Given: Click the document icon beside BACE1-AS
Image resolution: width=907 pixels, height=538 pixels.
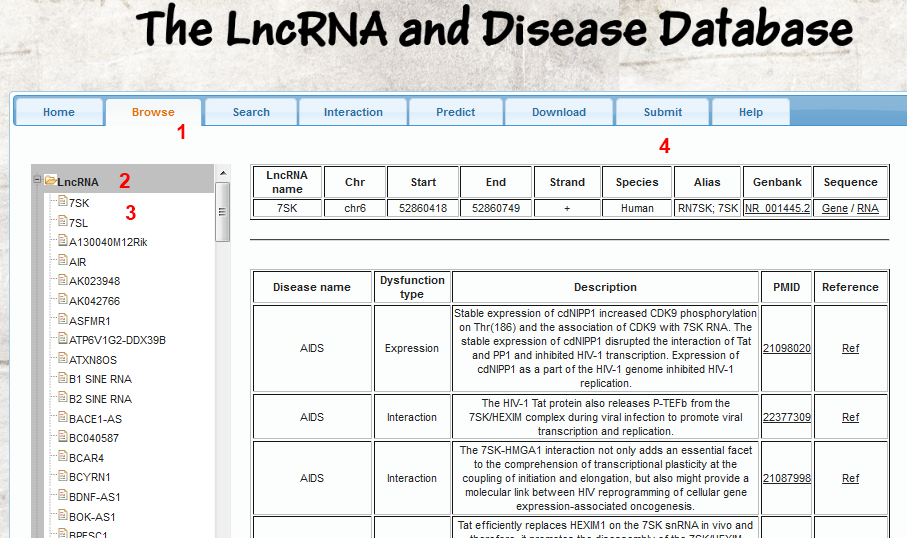Looking at the screenshot, I should point(62,418).
